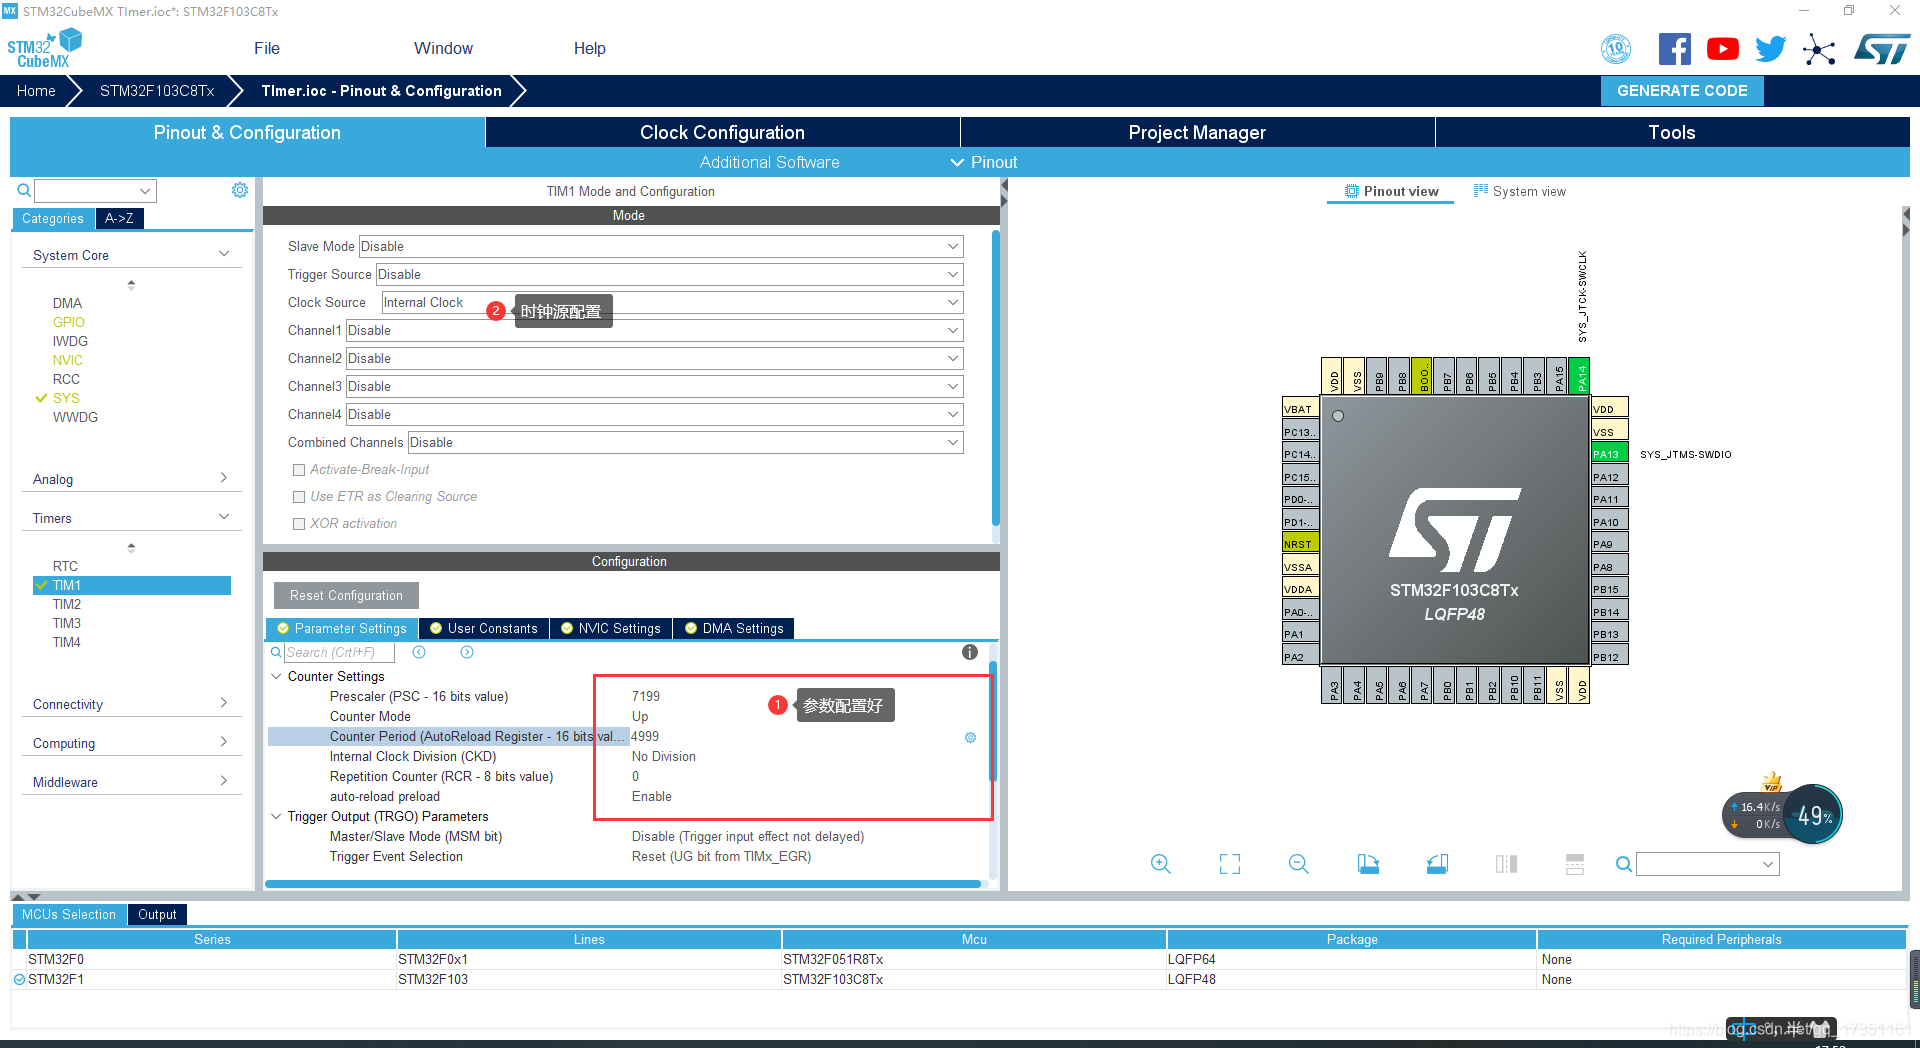The height and width of the screenshot is (1048, 1920).
Task: Click the parameter search field
Action: (x=338, y=652)
